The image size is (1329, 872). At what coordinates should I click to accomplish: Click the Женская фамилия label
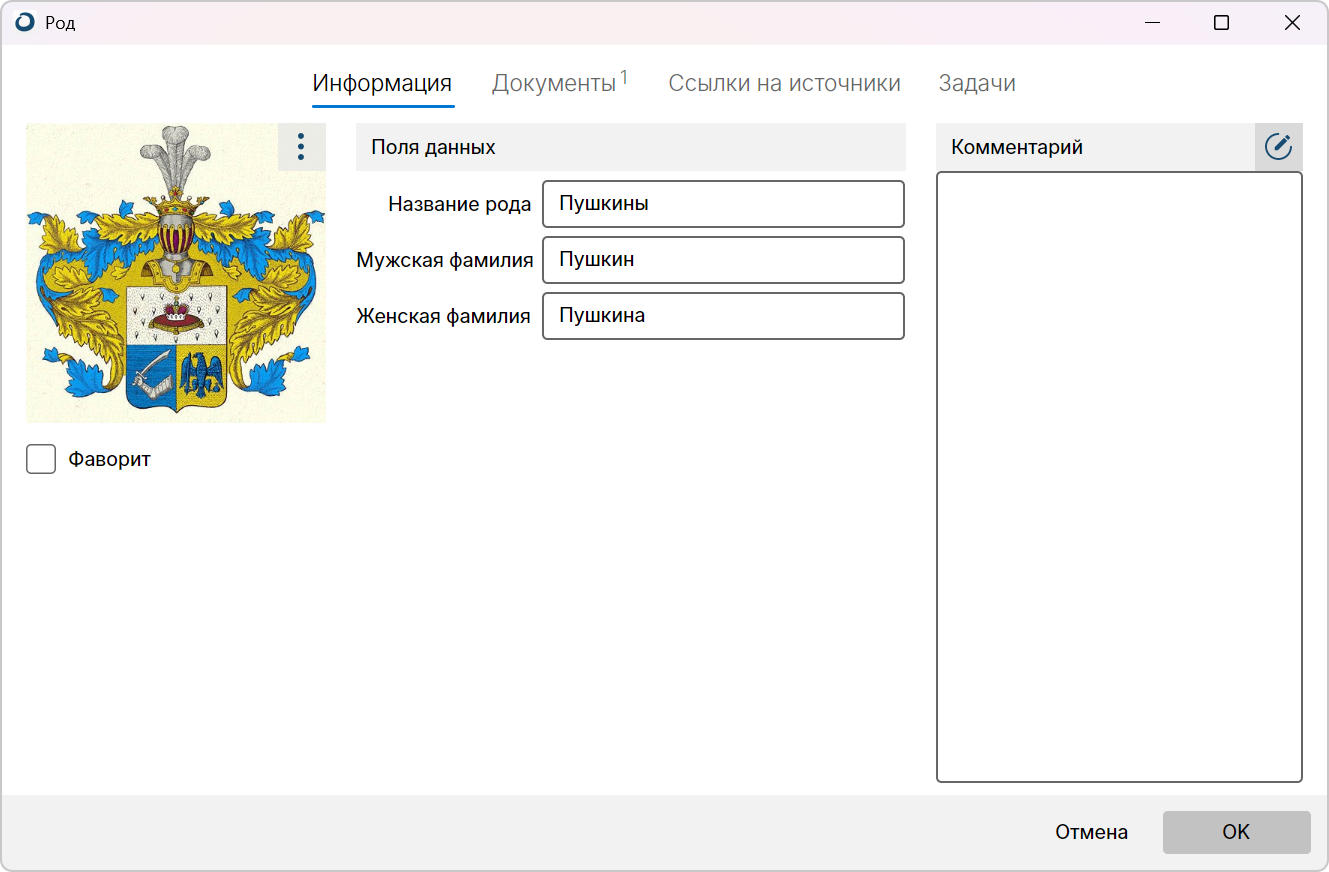click(444, 316)
